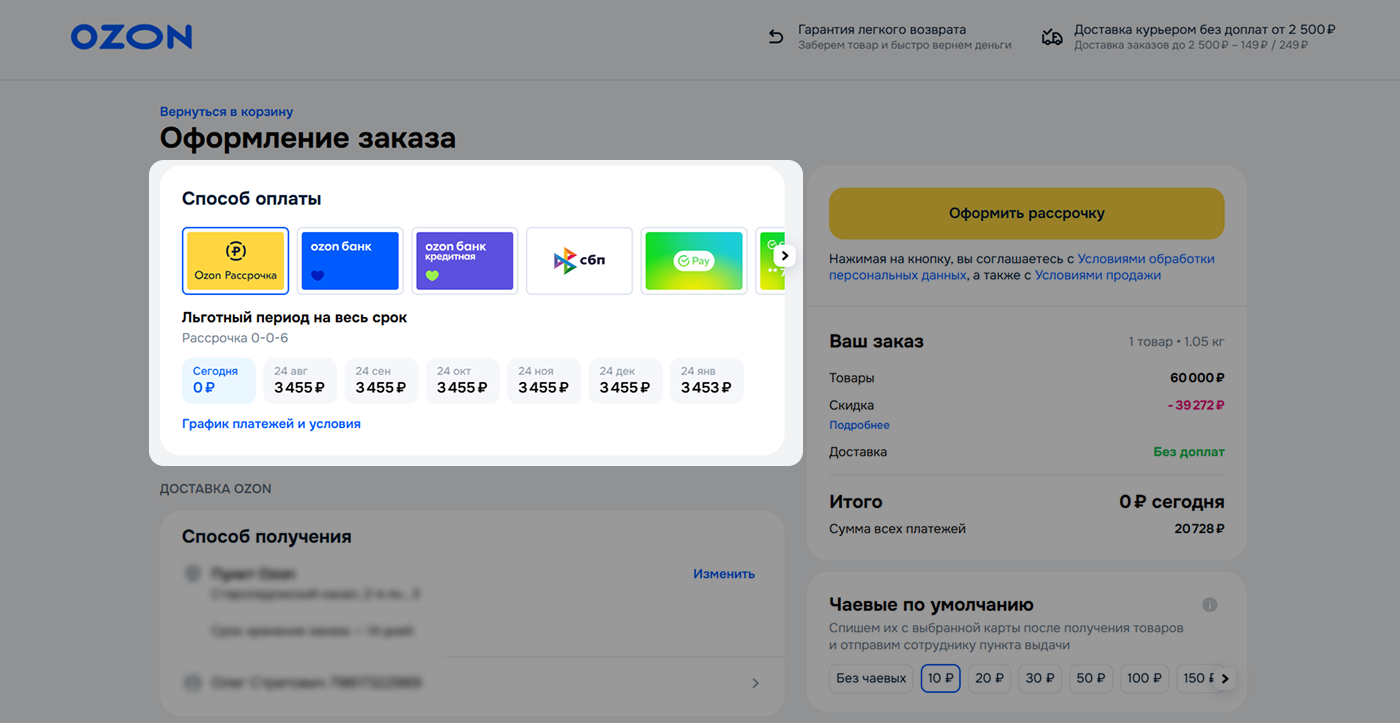1400x723 pixels.
Task: Click the 24 ноя payment tile
Action: [x=544, y=380]
